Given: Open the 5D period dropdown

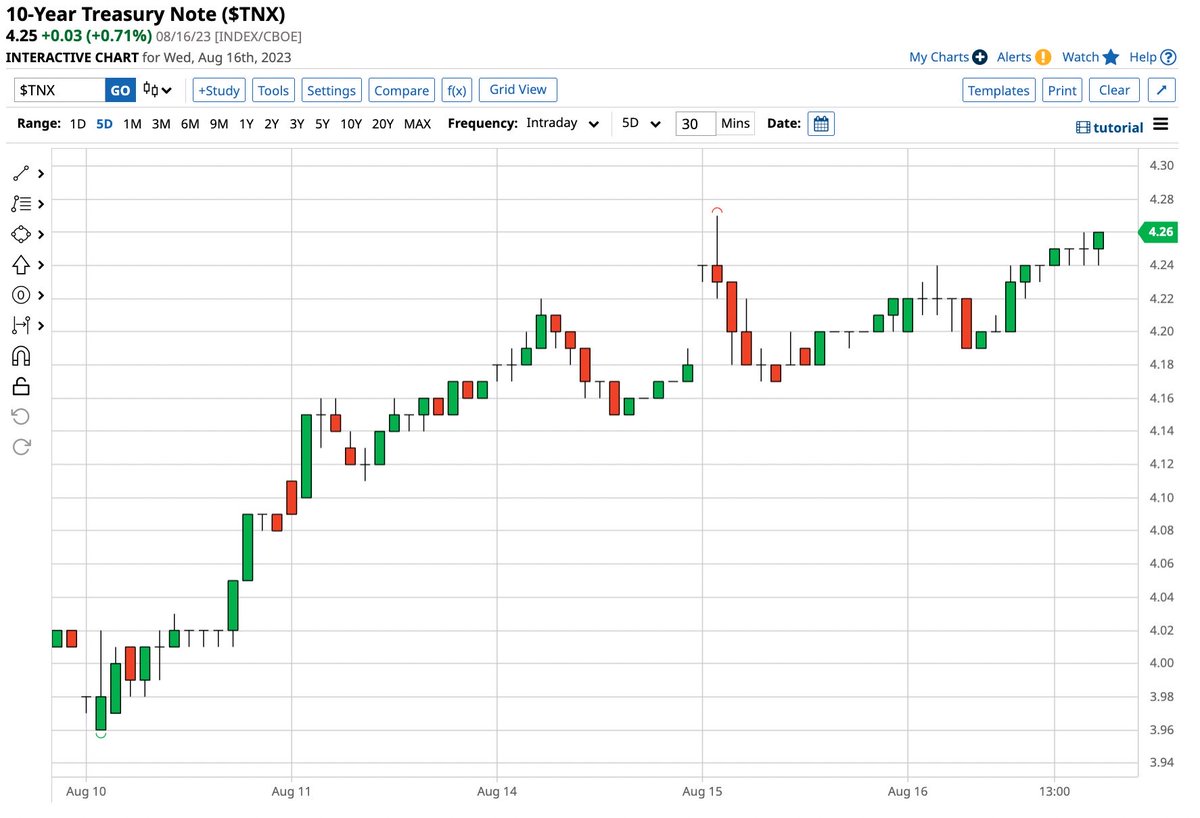Looking at the screenshot, I should pos(641,124).
